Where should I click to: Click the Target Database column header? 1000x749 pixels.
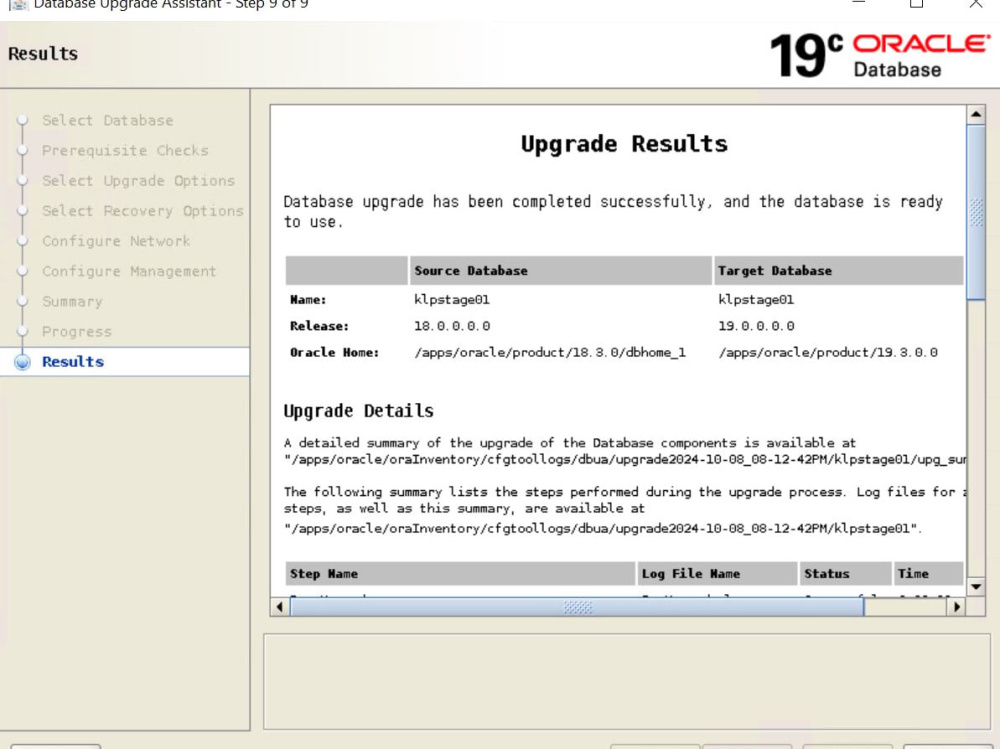(839, 271)
